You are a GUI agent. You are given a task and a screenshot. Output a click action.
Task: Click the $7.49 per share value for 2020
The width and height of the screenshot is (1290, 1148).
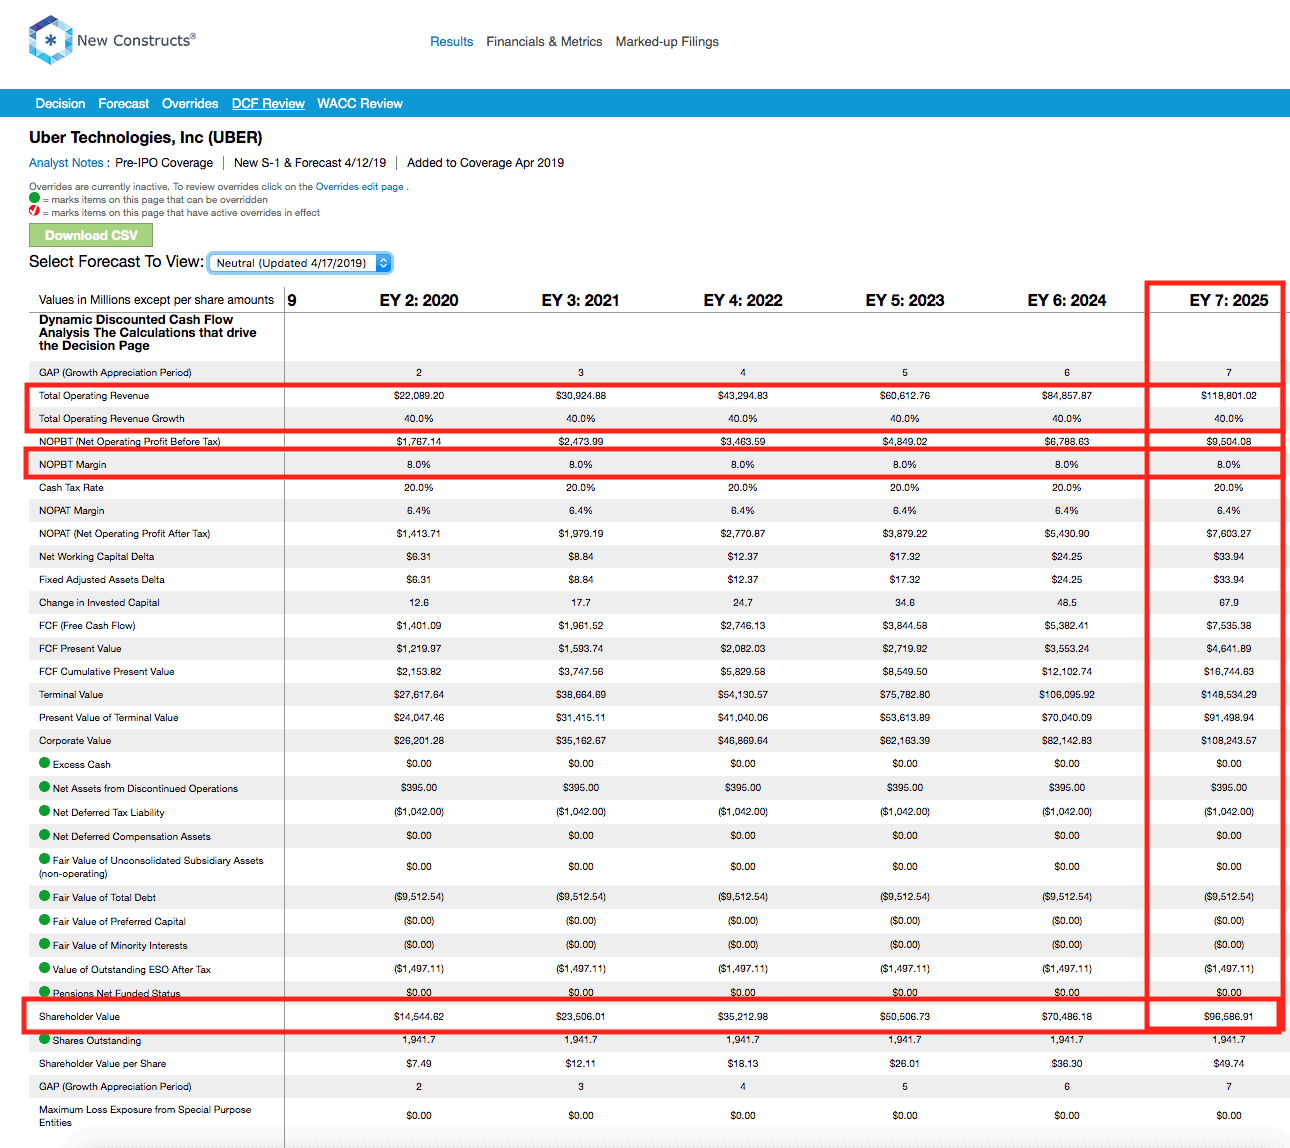click(419, 1064)
